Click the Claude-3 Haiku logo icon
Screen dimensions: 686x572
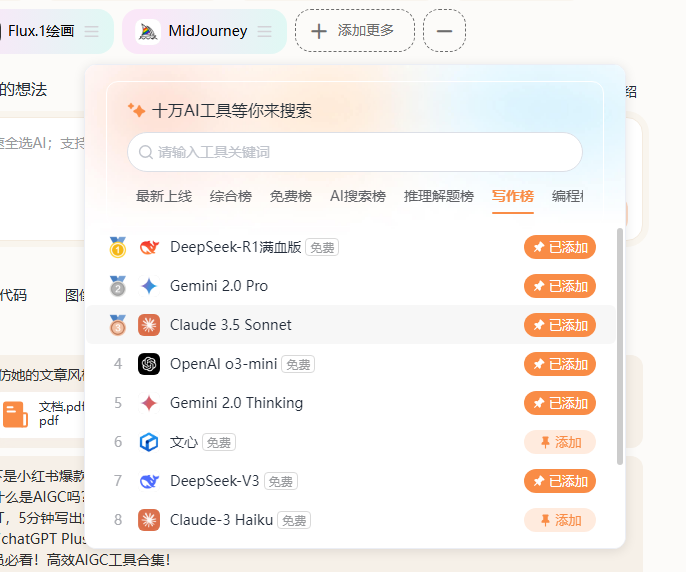click(x=149, y=520)
